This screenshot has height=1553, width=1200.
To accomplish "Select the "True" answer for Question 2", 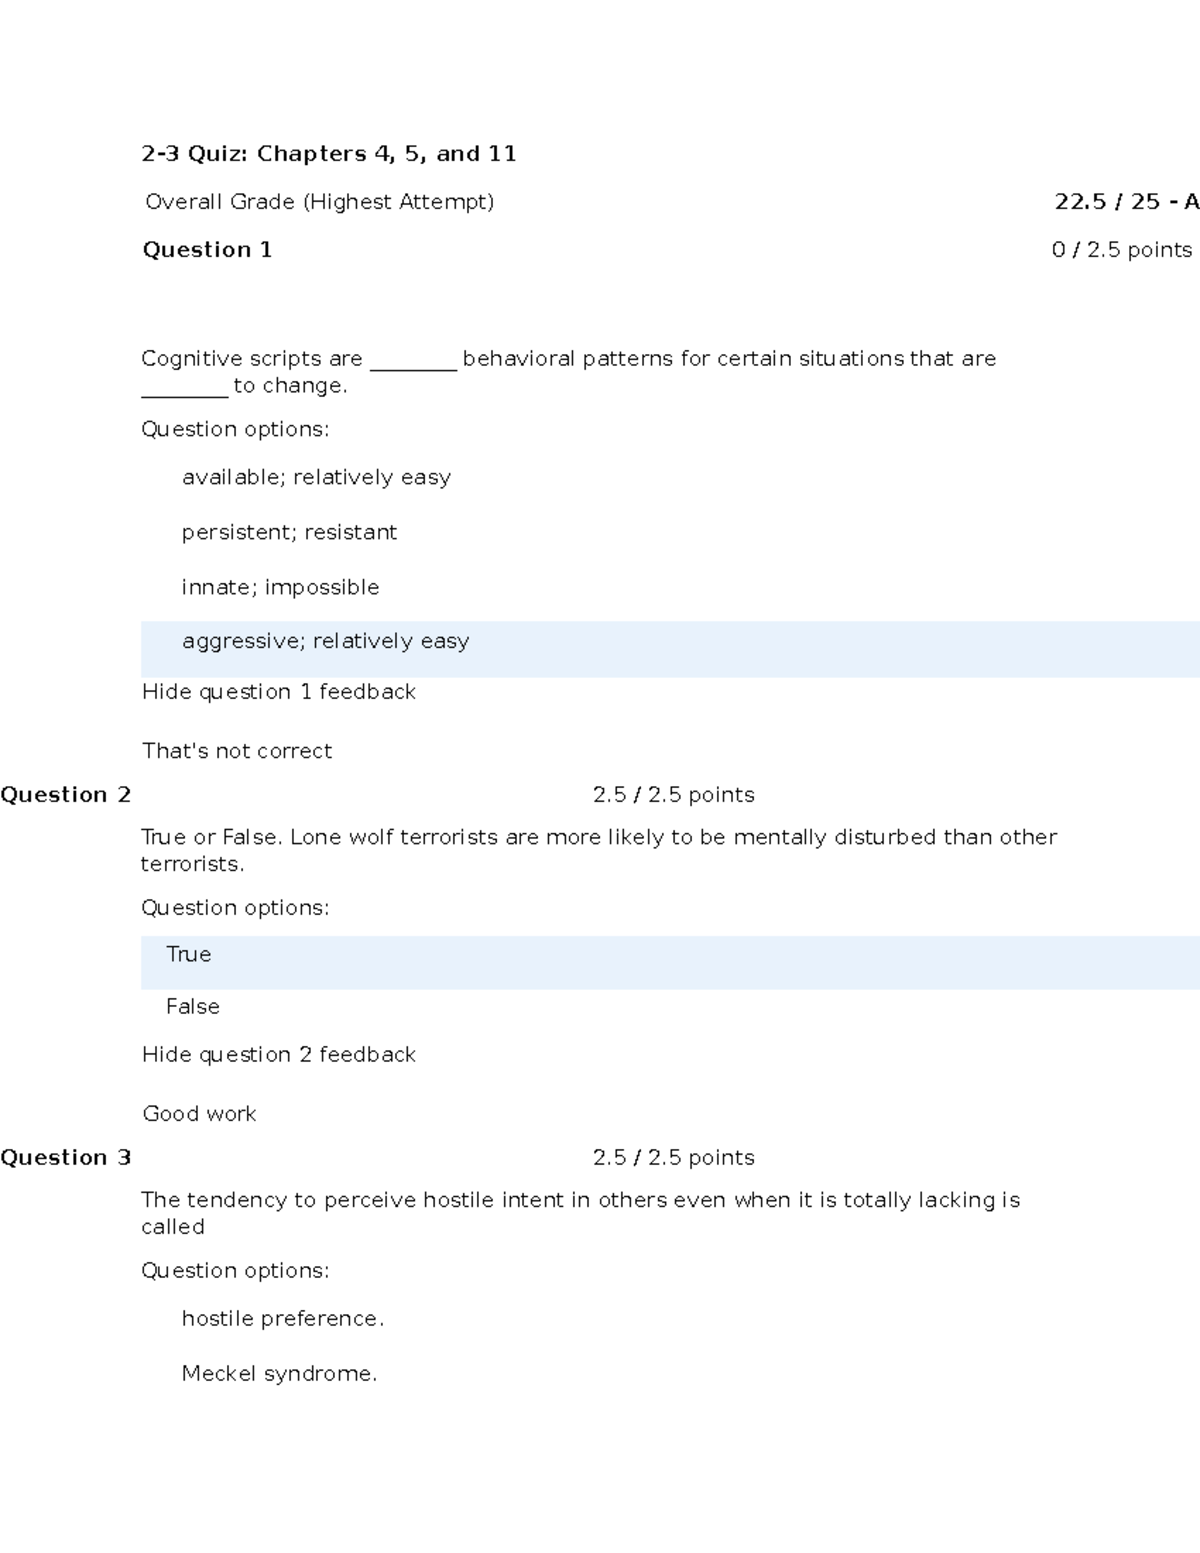I will click(188, 955).
